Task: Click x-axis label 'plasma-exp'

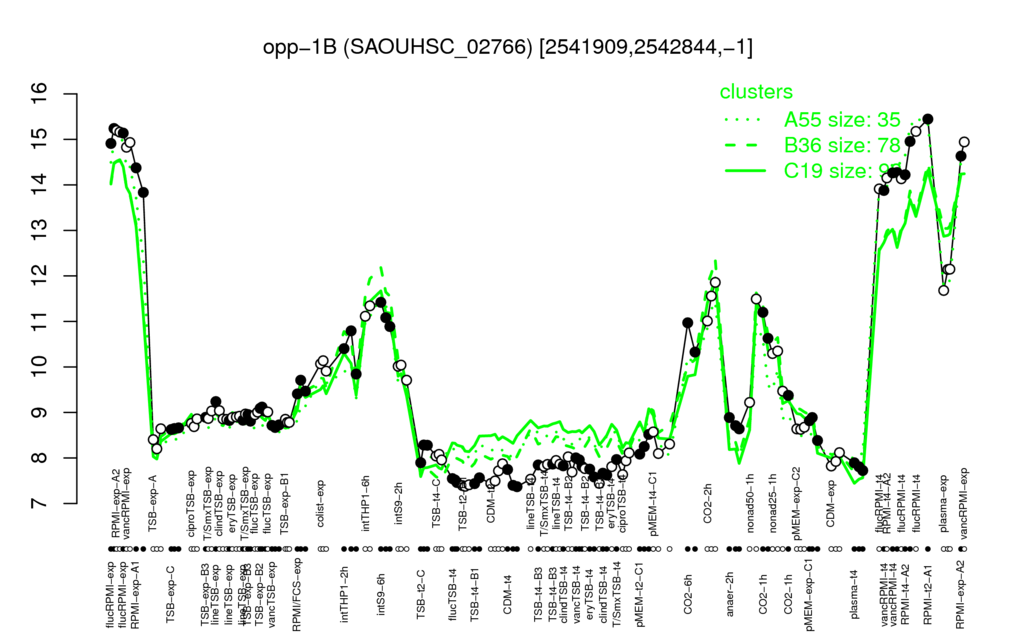Action: pos(944,503)
